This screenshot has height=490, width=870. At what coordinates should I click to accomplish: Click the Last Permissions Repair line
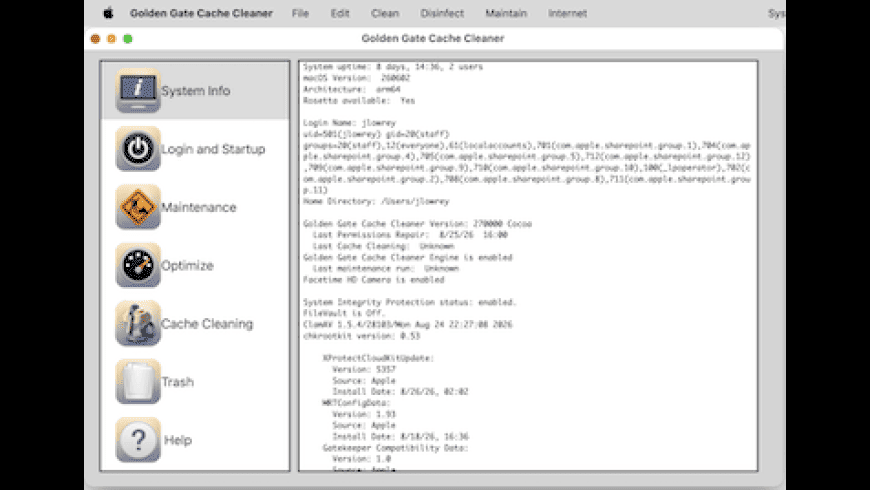point(410,235)
